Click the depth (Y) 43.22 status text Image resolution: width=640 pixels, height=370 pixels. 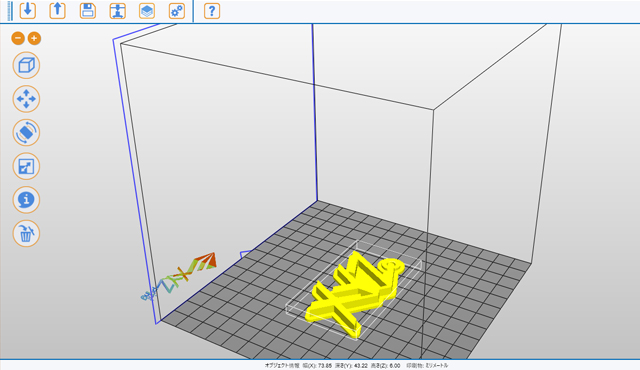tap(351, 366)
